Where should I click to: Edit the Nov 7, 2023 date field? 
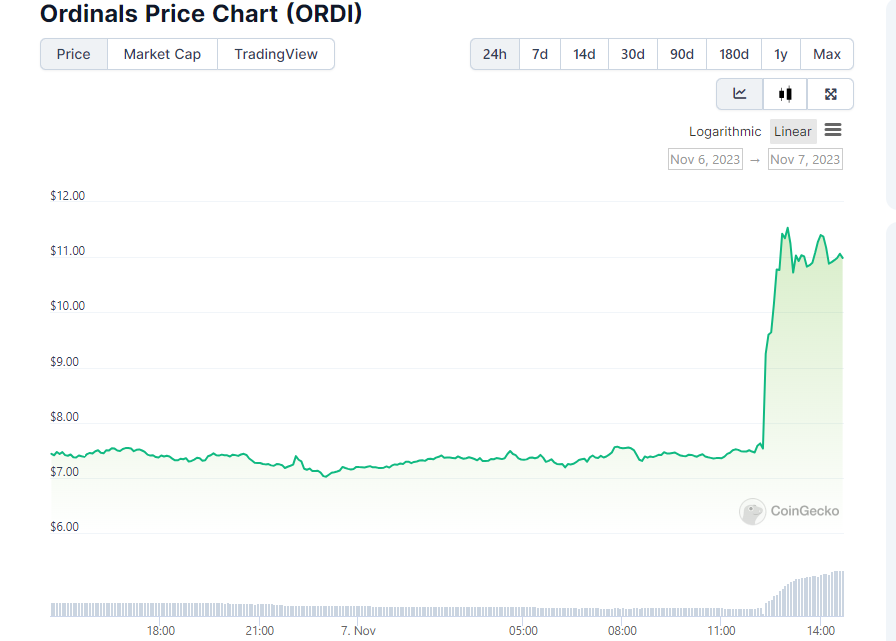[x=805, y=158]
